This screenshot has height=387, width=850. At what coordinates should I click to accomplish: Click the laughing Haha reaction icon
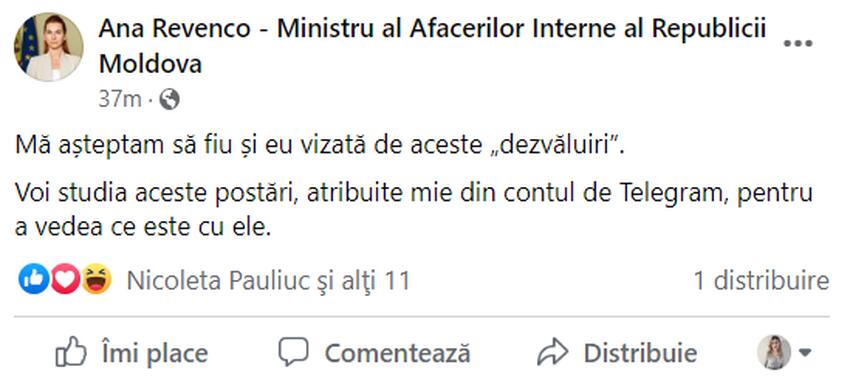pyautogui.click(x=97, y=280)
